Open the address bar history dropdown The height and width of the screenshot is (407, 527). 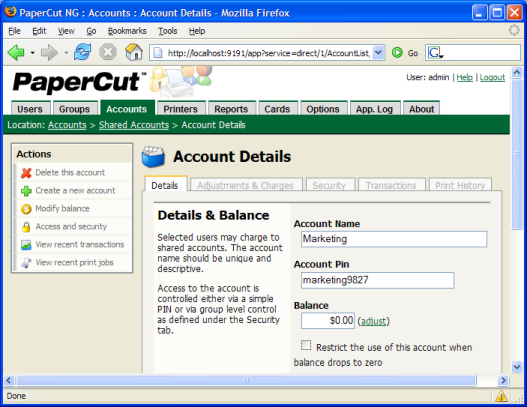point(378,53)
